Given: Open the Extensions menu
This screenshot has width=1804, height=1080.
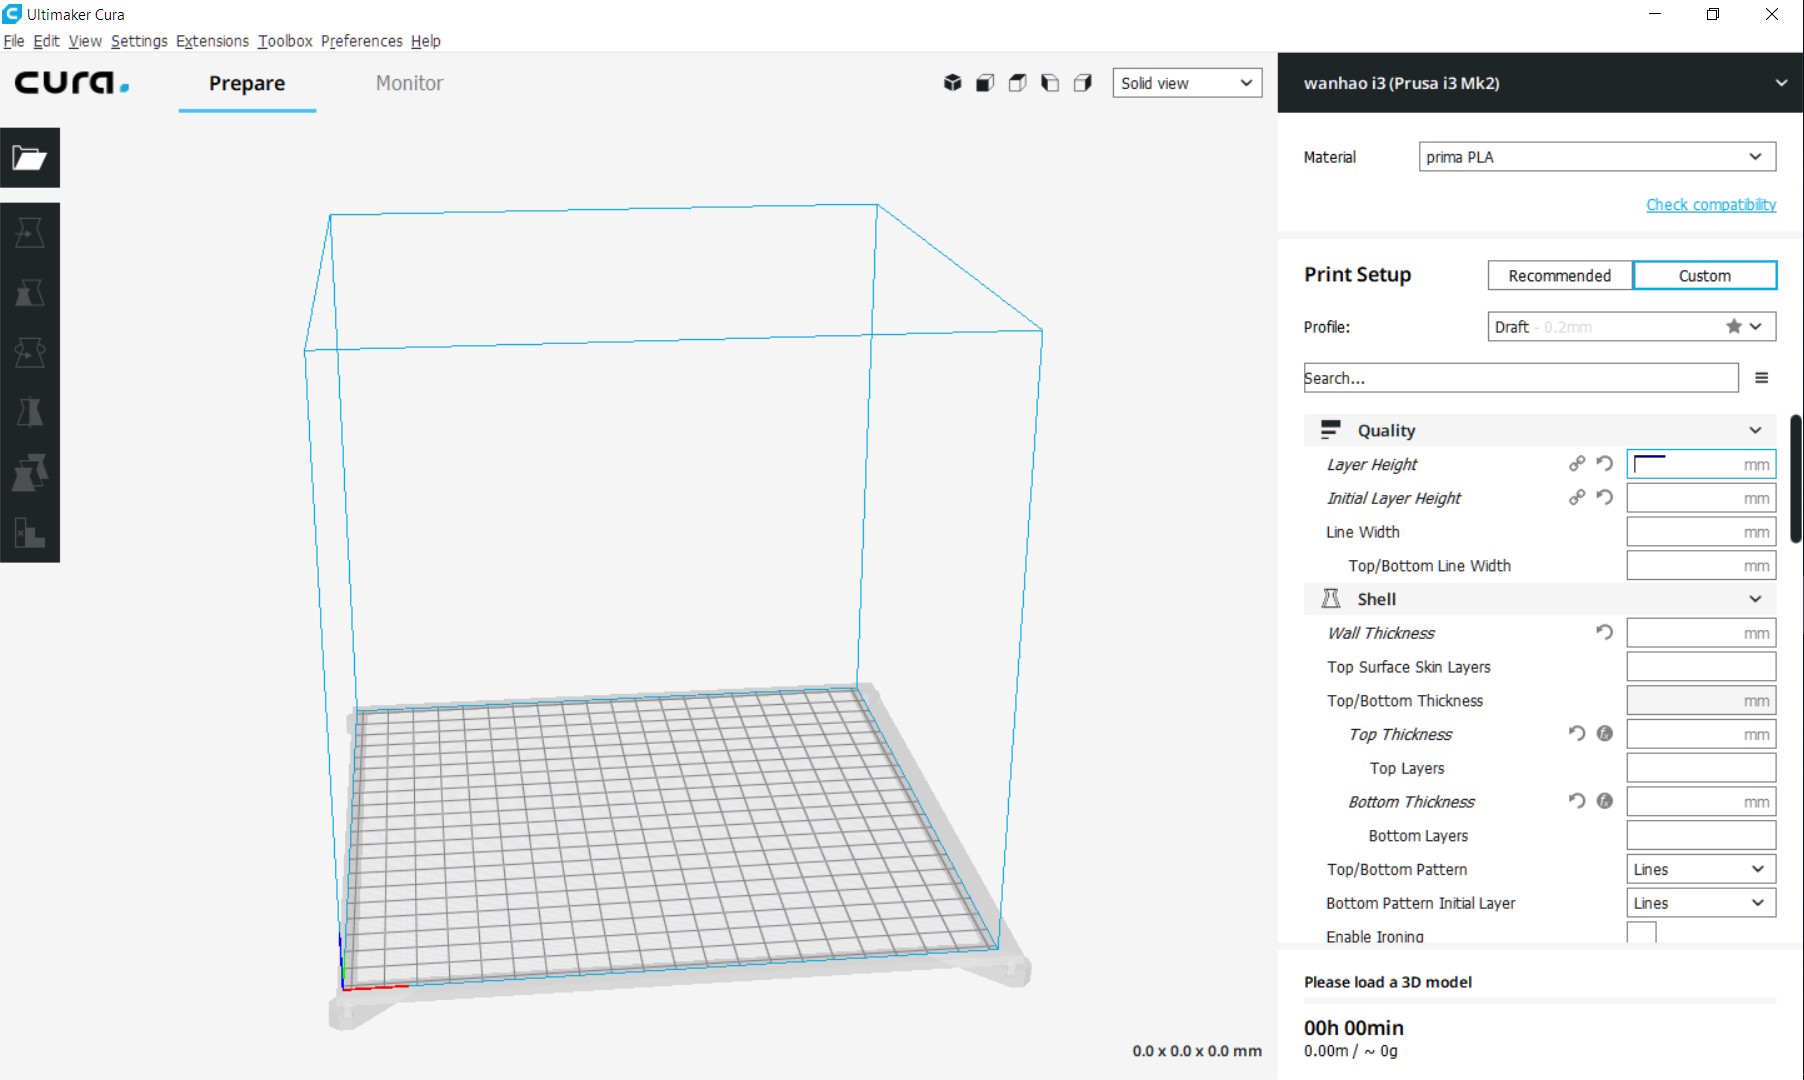Looking at the screenshot, I should pos(211,41).
